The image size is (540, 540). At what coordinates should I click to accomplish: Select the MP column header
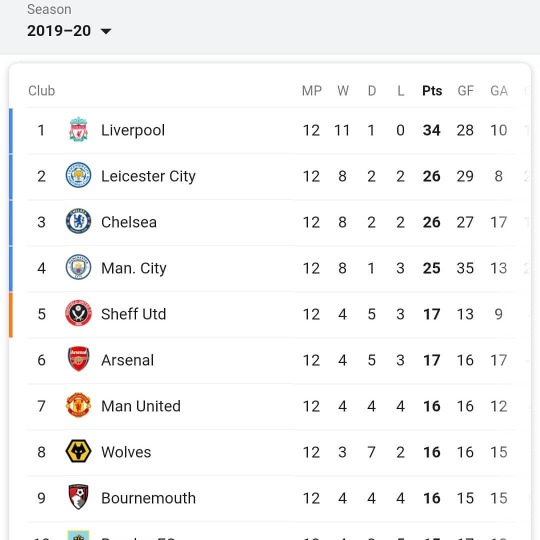point(312,91)
